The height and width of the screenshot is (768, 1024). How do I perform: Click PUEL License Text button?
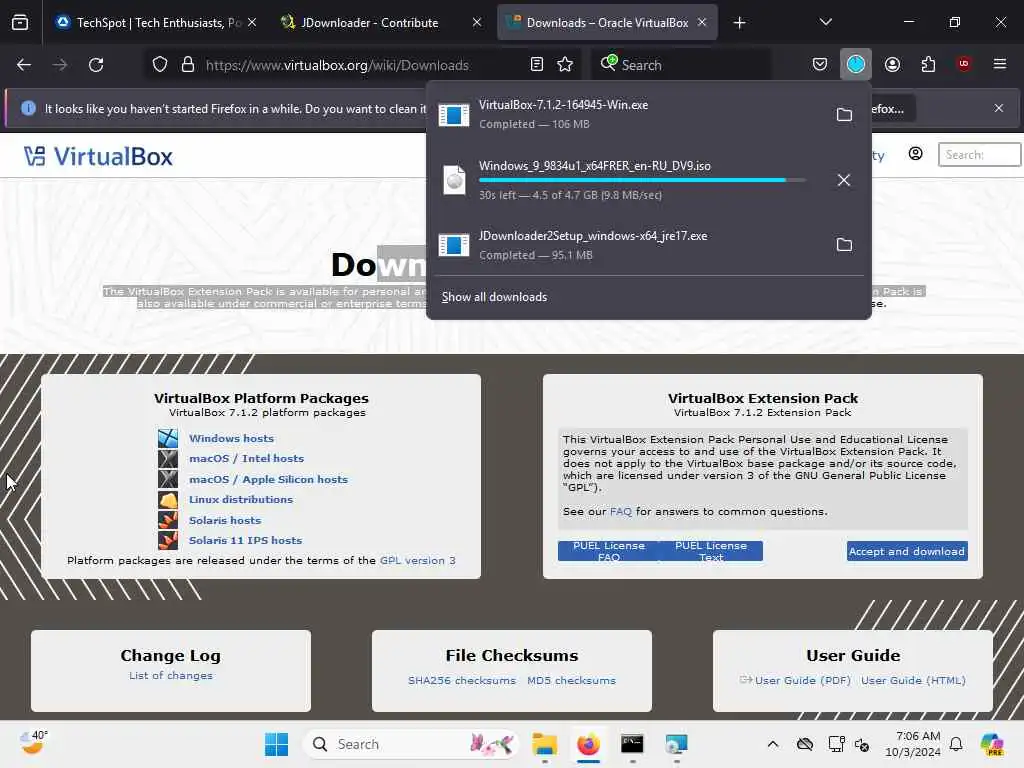click(x=711, y=551)
